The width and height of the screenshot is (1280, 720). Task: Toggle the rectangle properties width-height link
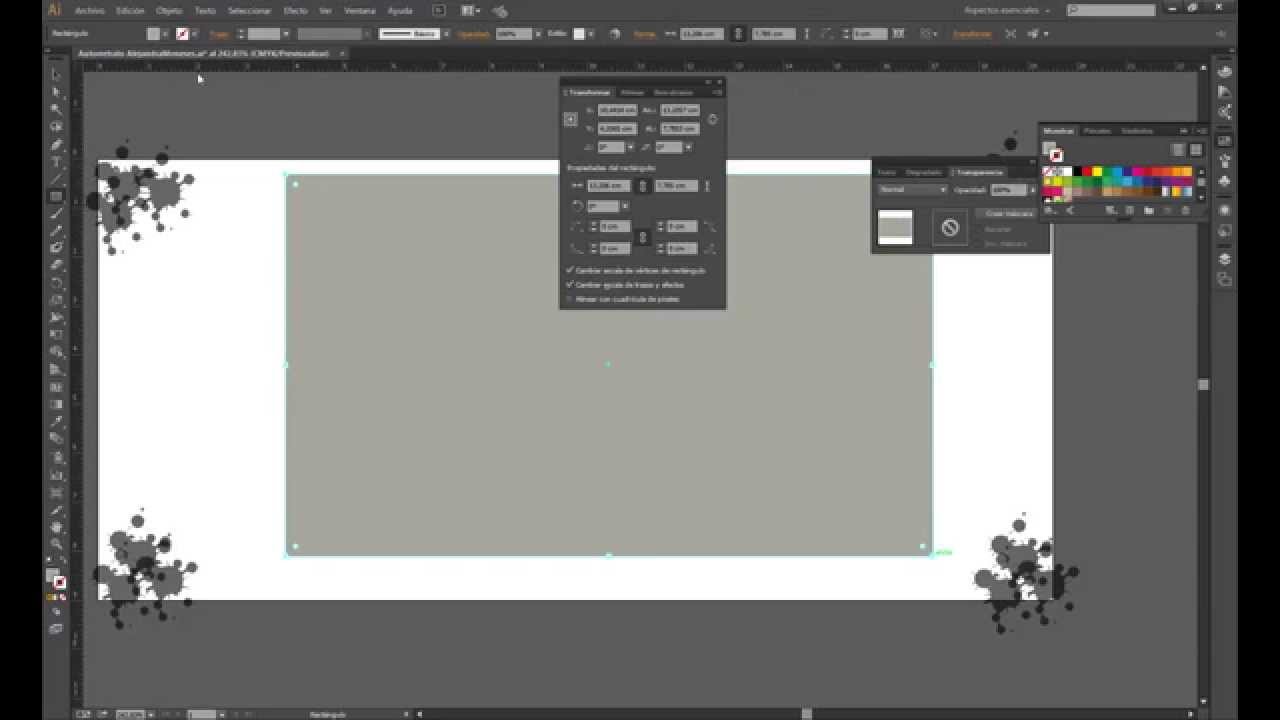(x=643, y=186)
